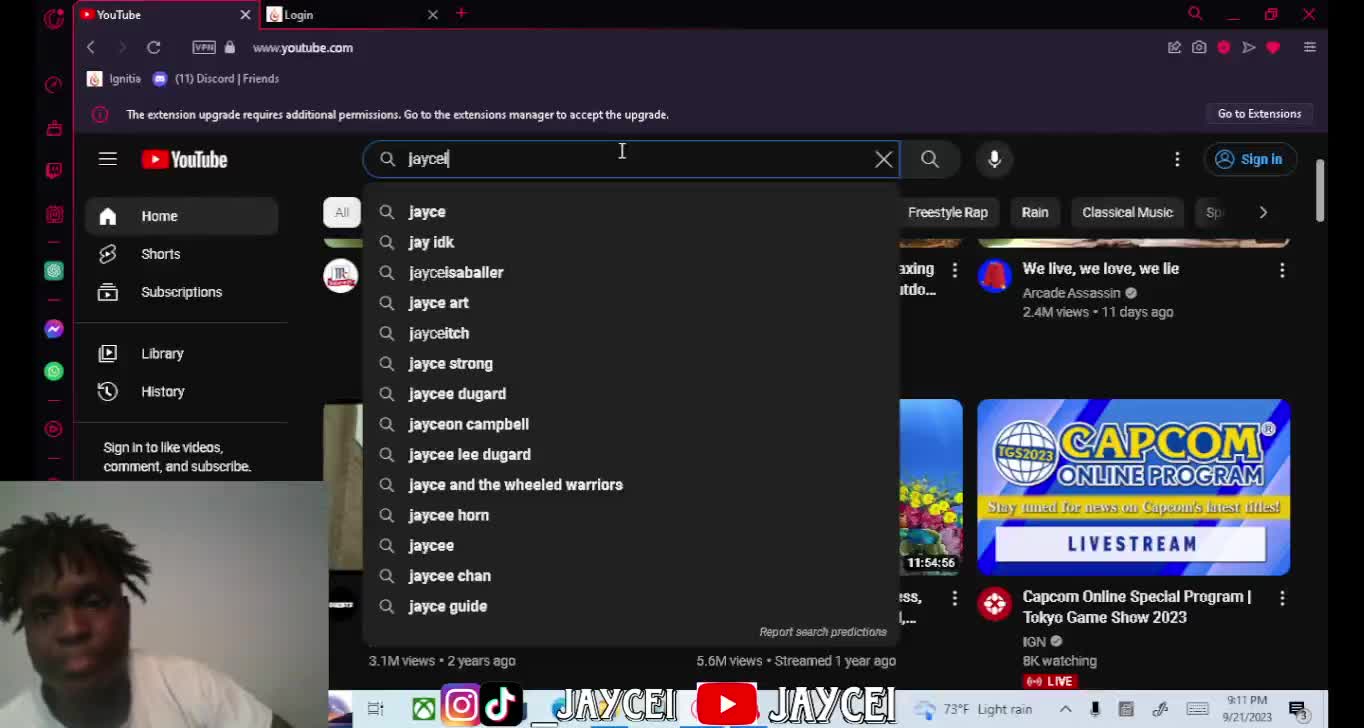
Task: Open options for "We live, we love" video
Action: click(x=1282, y=270)
